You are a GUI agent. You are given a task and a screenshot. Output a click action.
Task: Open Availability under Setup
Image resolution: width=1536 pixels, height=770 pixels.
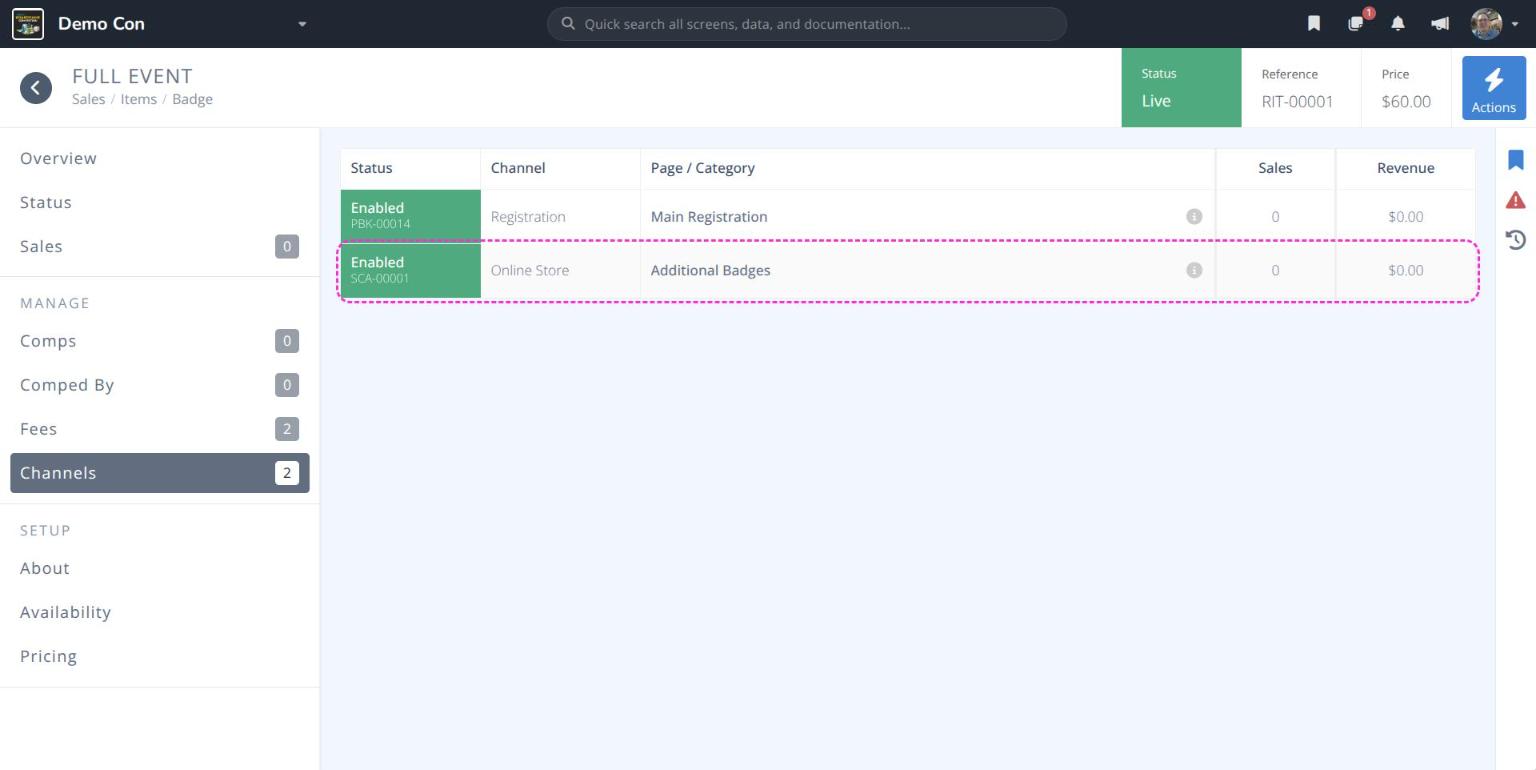(160, 612)
